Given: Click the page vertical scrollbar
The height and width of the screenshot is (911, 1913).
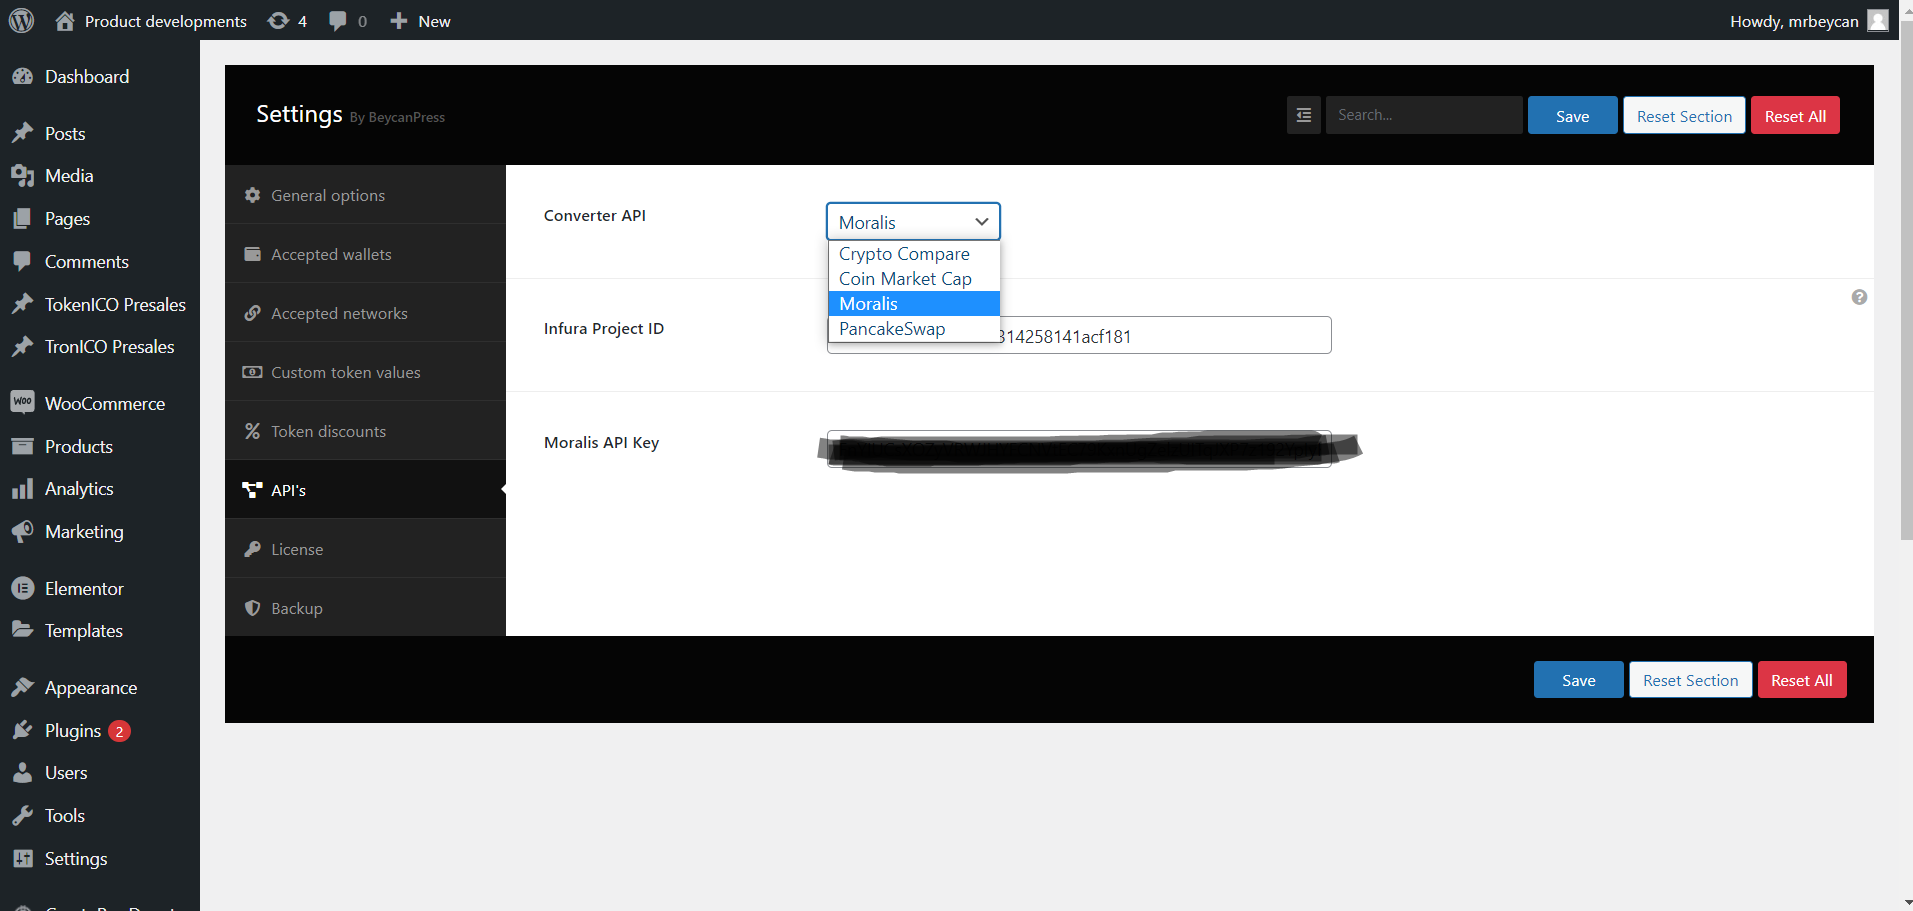Looking at the screenshot, I should click(x=1905, y=280).
